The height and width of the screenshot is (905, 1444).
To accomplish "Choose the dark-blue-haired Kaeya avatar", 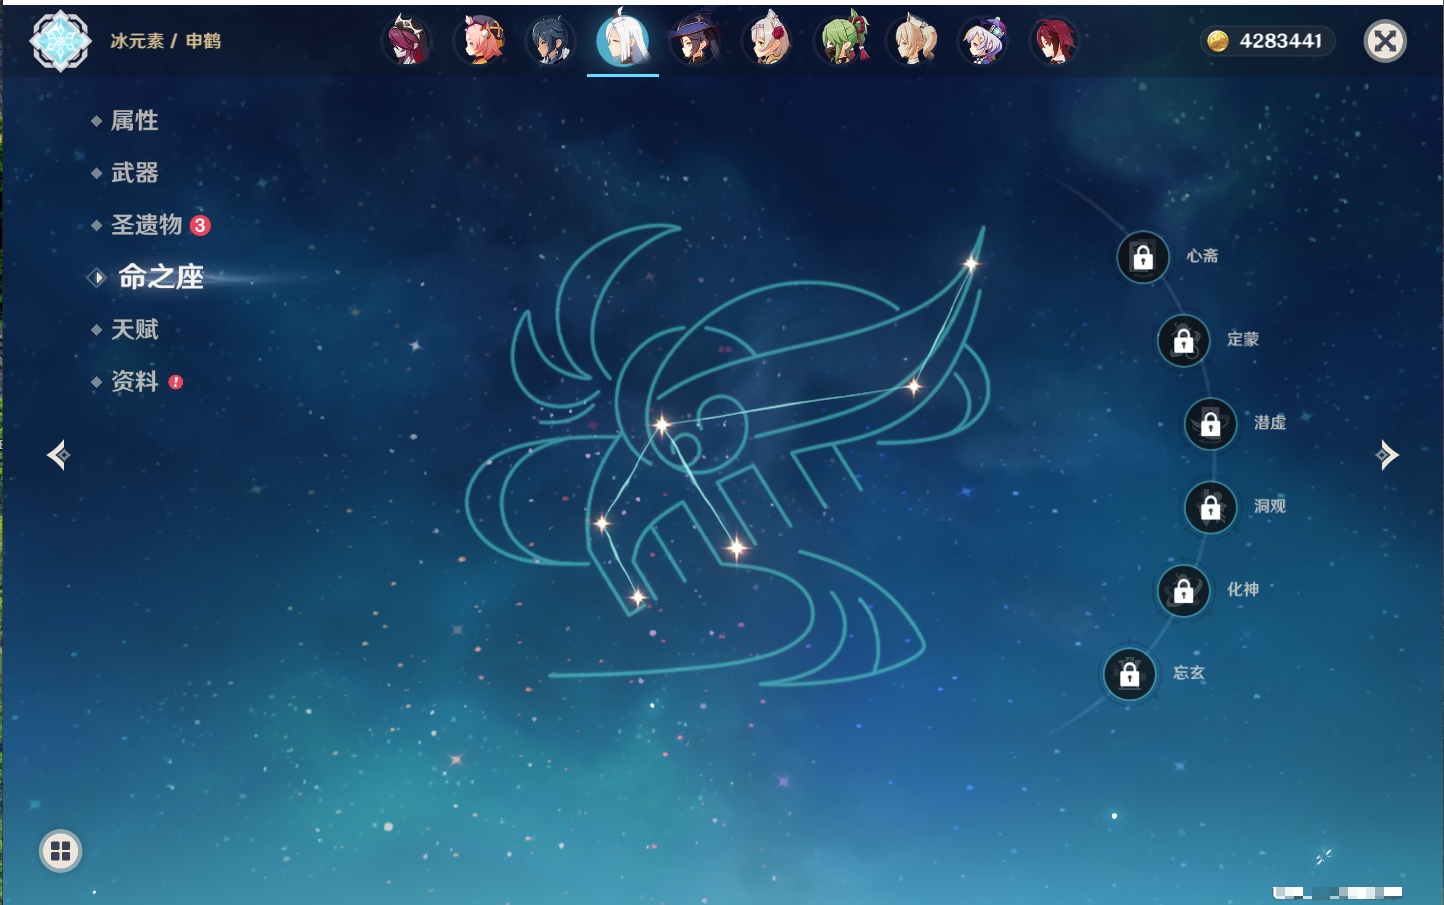I will coord(551,41).
